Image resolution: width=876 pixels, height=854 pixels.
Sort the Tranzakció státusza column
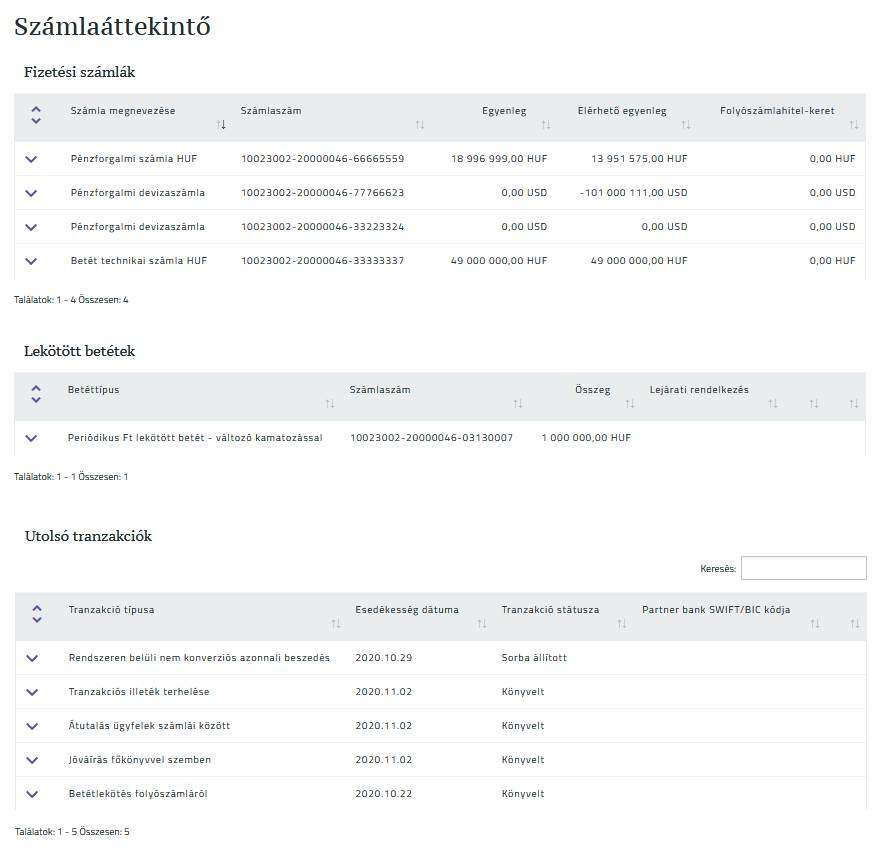623,623
